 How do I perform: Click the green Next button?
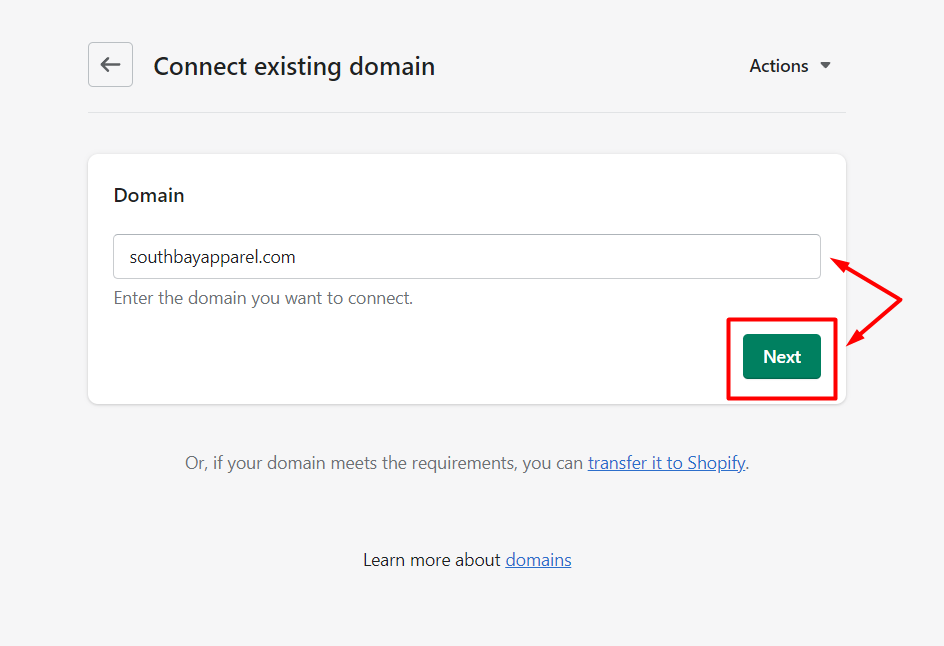click(781, 357)
